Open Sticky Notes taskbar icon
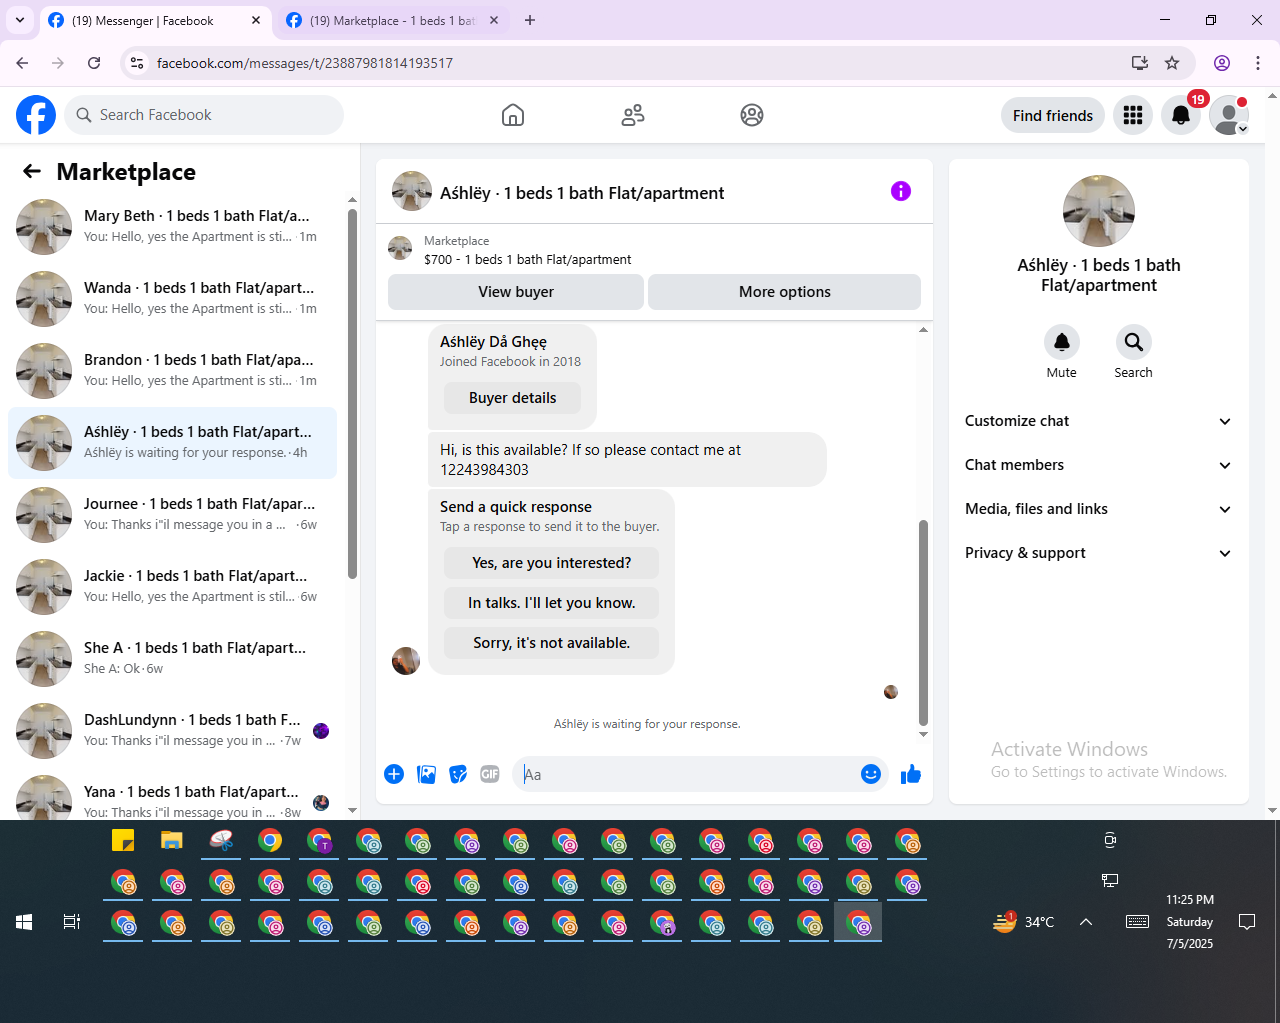This screenshot has height=1023, width=1280. (123, 840)
